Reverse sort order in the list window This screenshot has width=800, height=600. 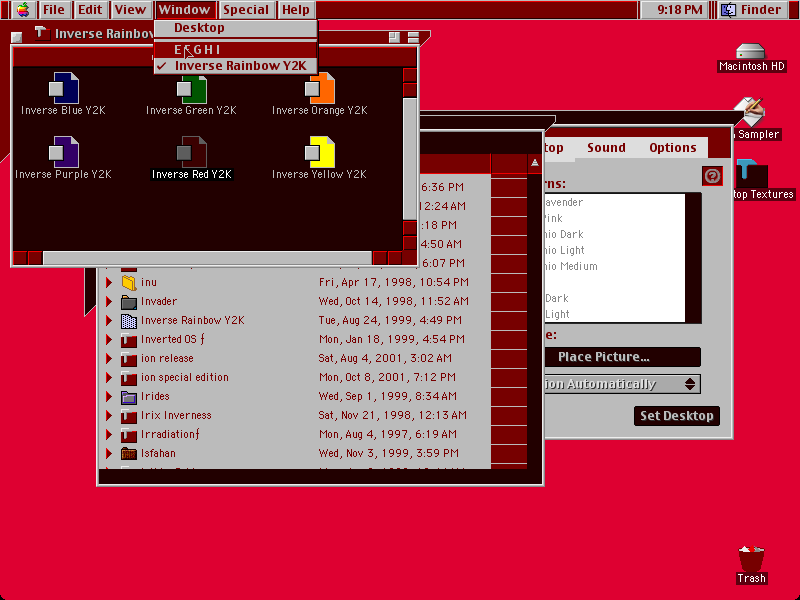click(x=534, y=163)
